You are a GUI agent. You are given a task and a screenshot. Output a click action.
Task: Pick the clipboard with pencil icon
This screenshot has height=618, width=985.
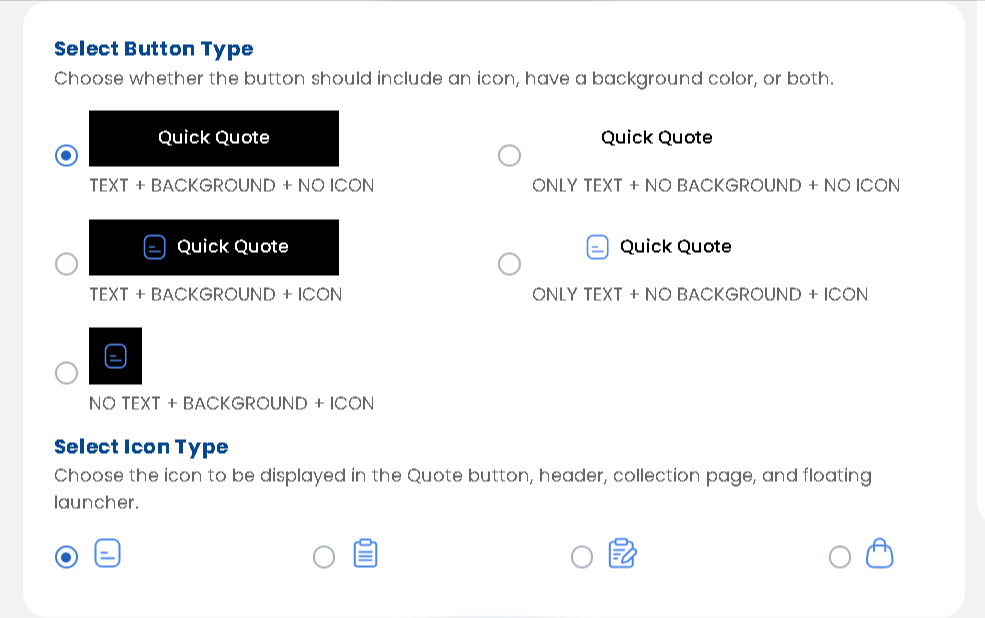(623, 554)
